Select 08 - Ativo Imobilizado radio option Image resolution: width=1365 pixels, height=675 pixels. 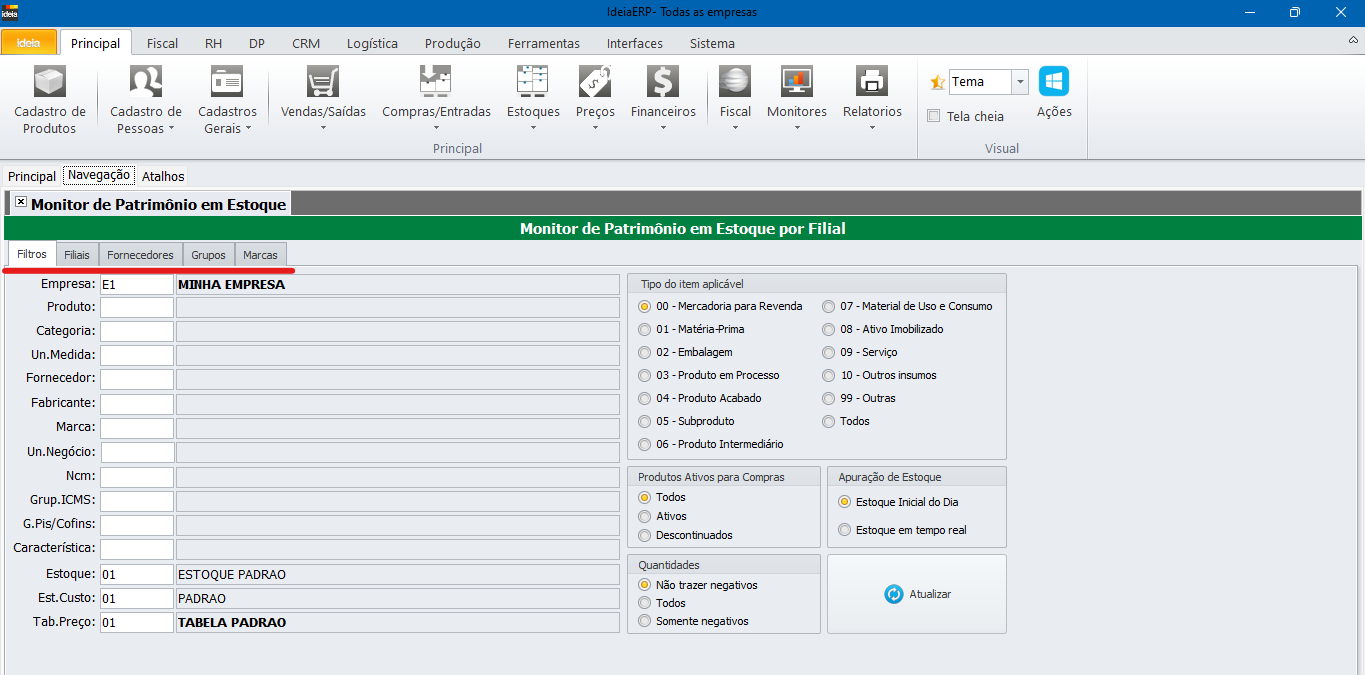(828, 329)
